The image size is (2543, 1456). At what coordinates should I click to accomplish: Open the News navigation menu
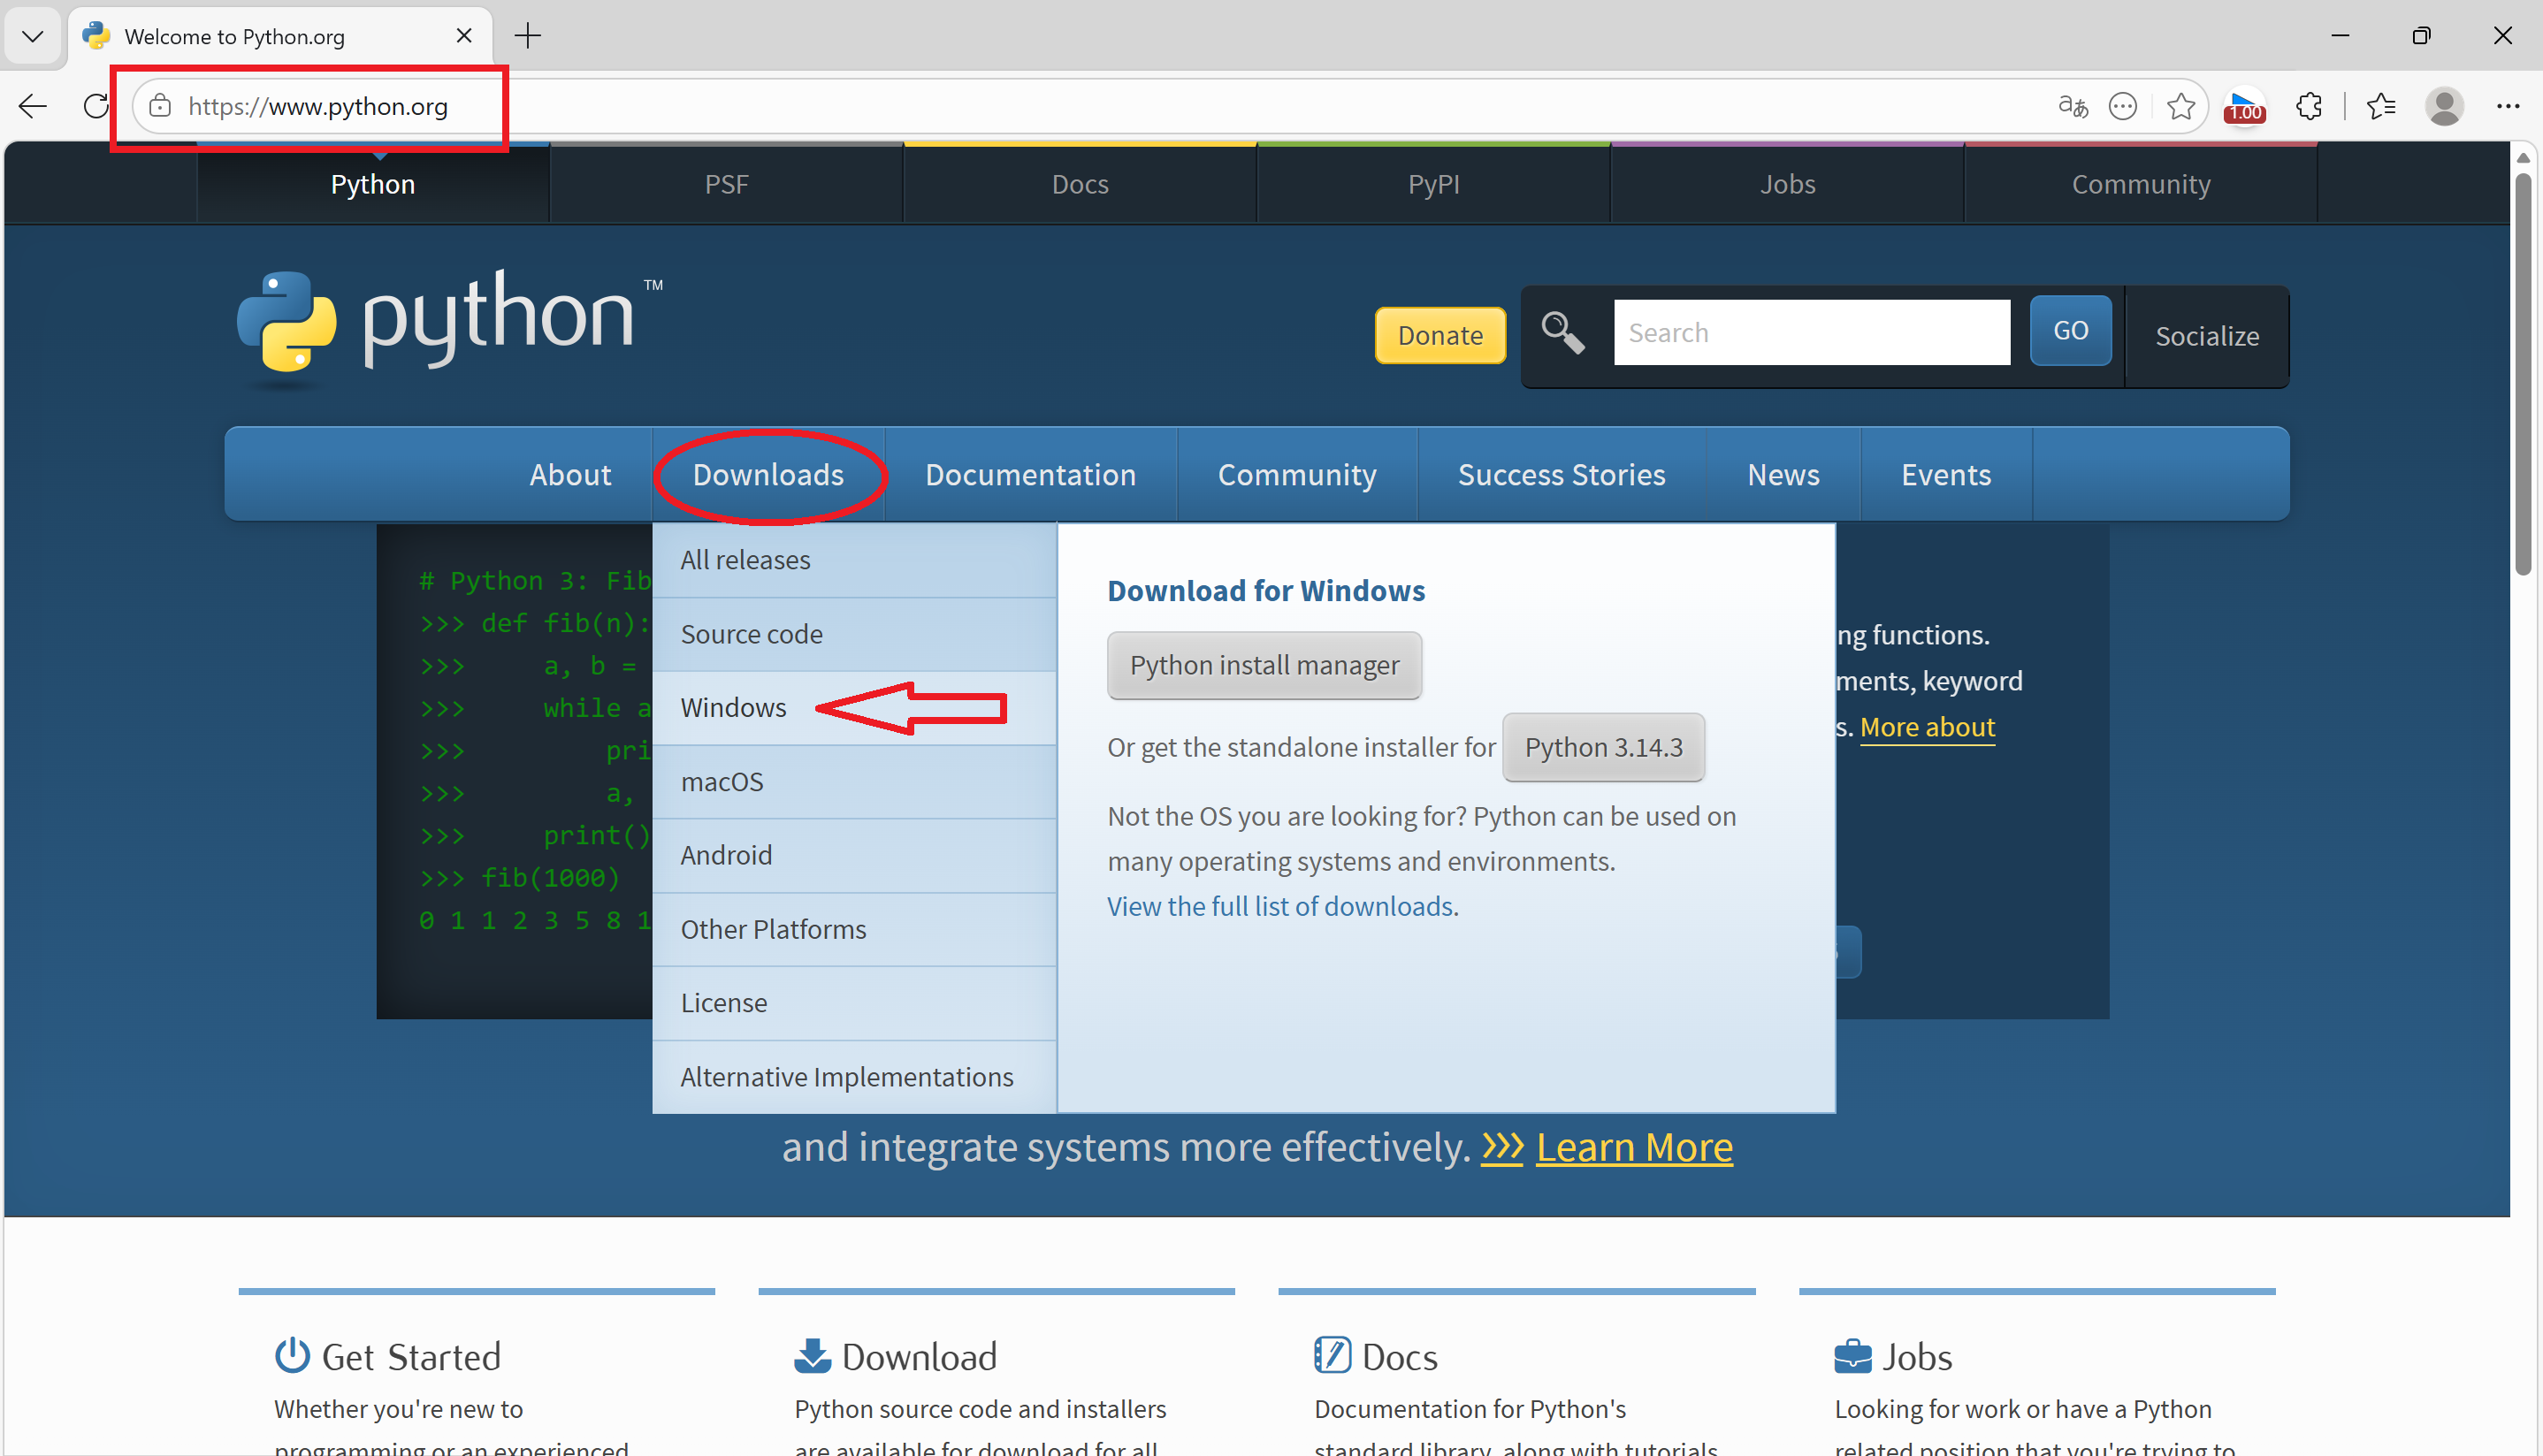(1783, 474)
